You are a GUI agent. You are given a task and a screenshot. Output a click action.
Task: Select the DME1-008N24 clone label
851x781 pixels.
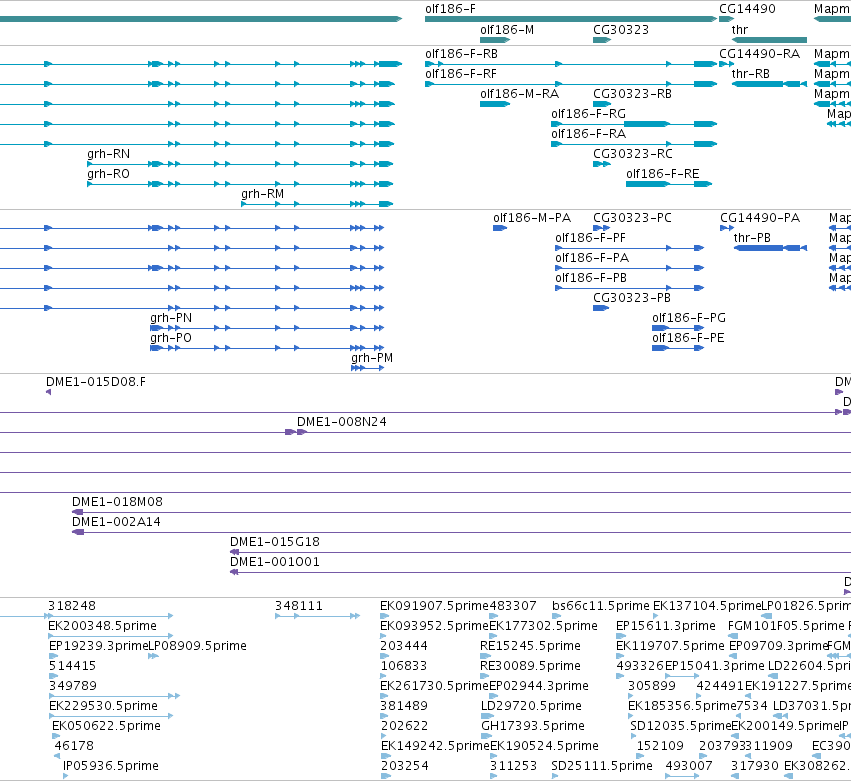point(342,422)
